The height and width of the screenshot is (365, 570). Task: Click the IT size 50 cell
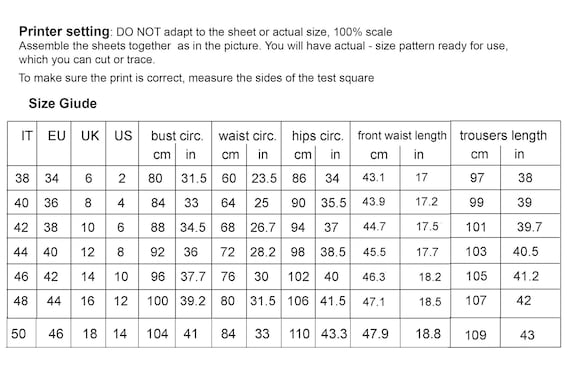pos(21,333)
